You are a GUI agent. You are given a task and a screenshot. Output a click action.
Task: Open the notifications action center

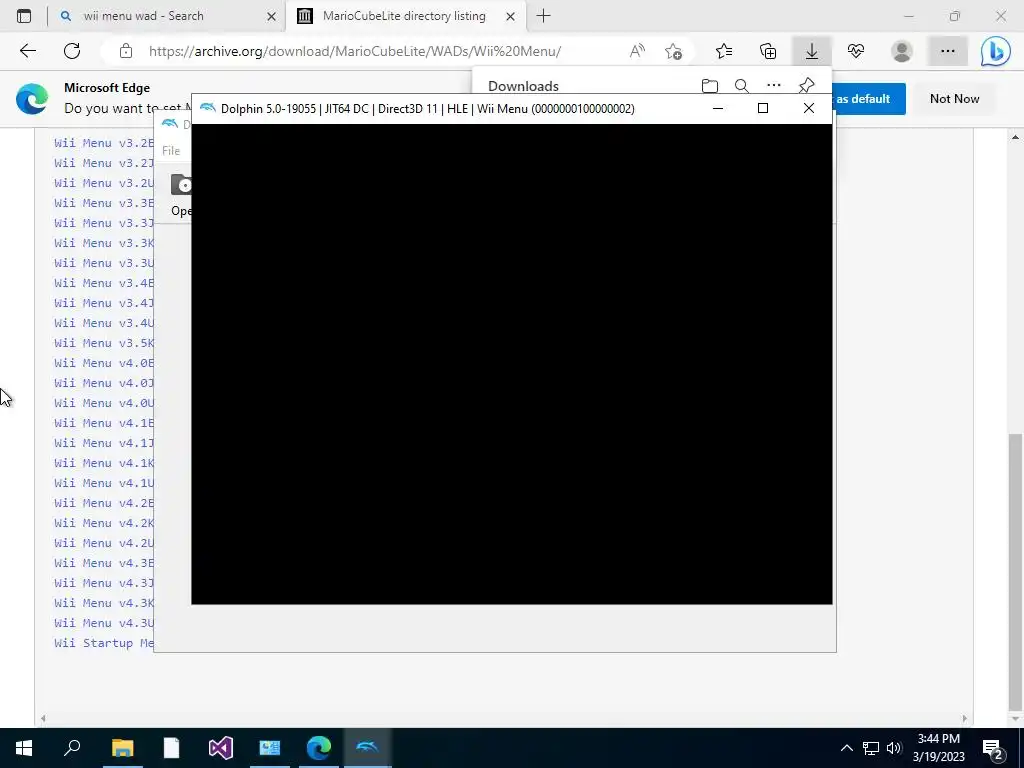click(993, 748)
